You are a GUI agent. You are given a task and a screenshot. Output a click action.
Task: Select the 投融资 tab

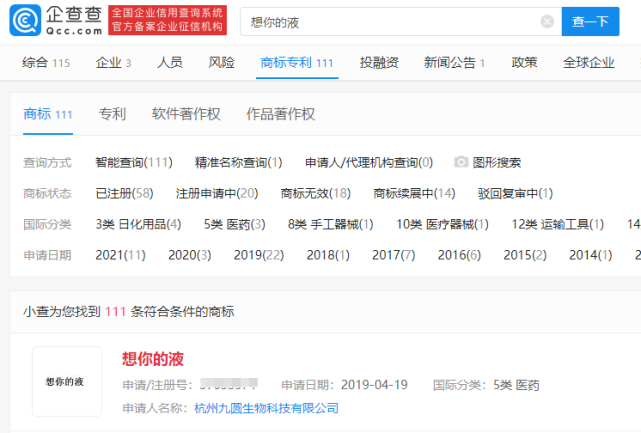click(378, 63)
